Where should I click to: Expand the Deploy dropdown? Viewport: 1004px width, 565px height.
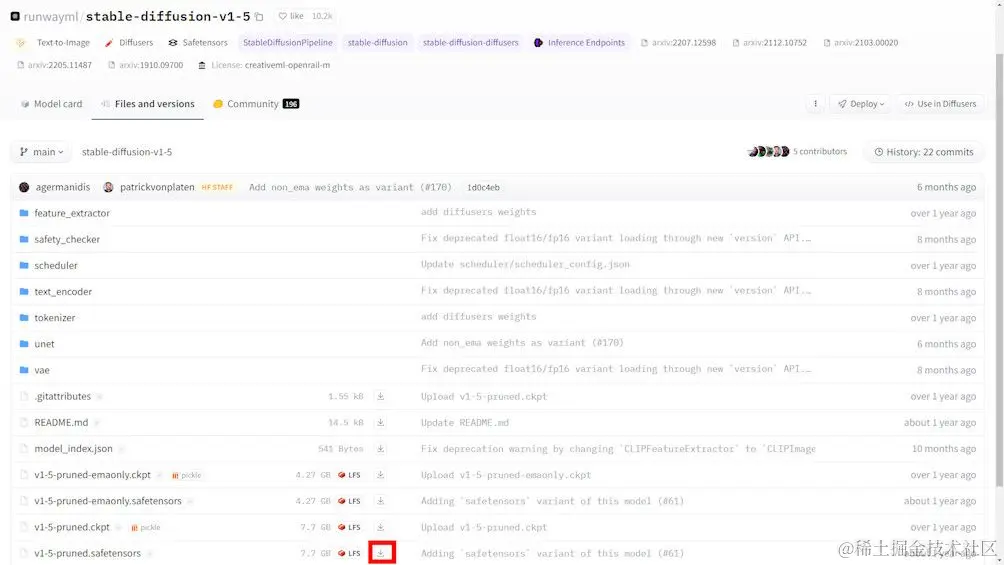[861, 104]
